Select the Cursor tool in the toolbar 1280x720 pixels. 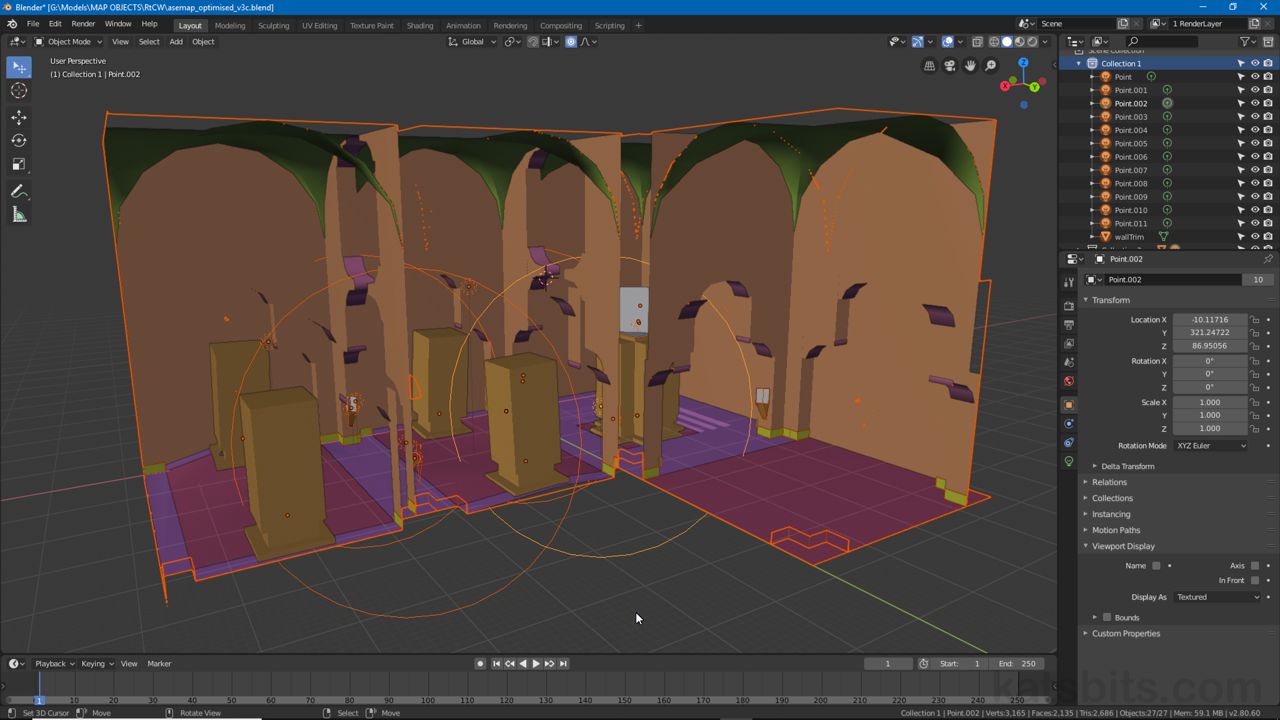(19, 91)
